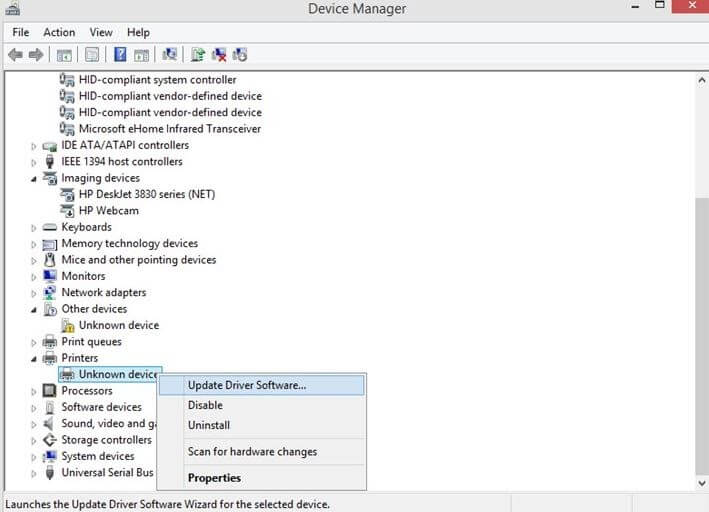Click the Uninstall device red X toolbar icon

click(x=219, y=55)
